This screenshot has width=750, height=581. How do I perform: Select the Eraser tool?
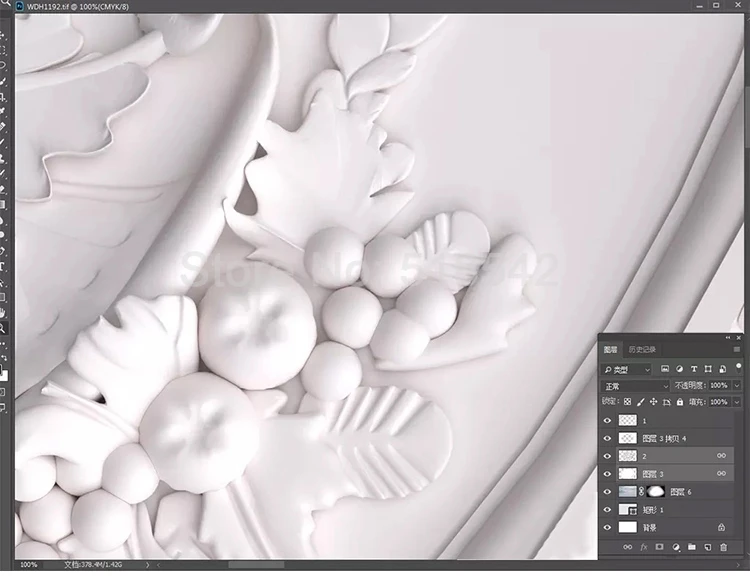click(2, 189)
